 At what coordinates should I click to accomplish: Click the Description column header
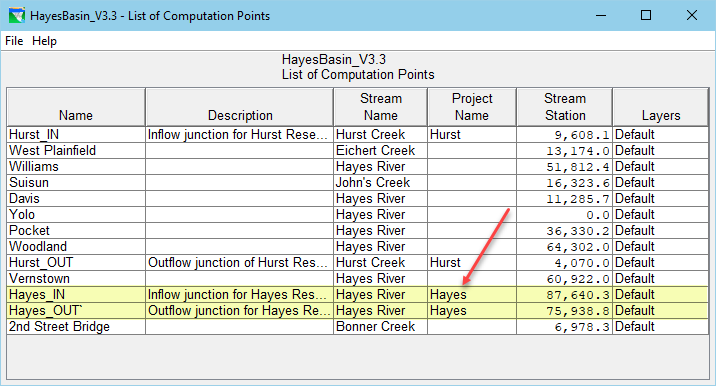tap(240, 107)
